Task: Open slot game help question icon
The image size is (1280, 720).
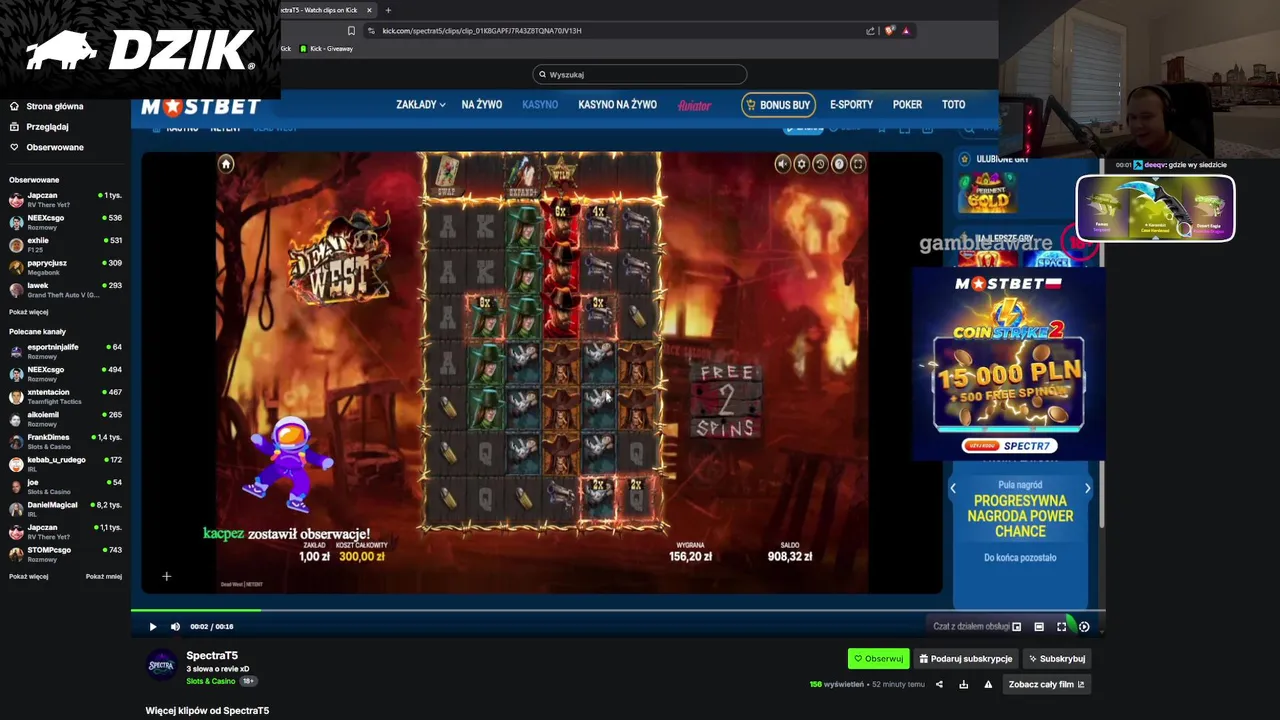Action: pyautogui.click(x=839, y=164)
